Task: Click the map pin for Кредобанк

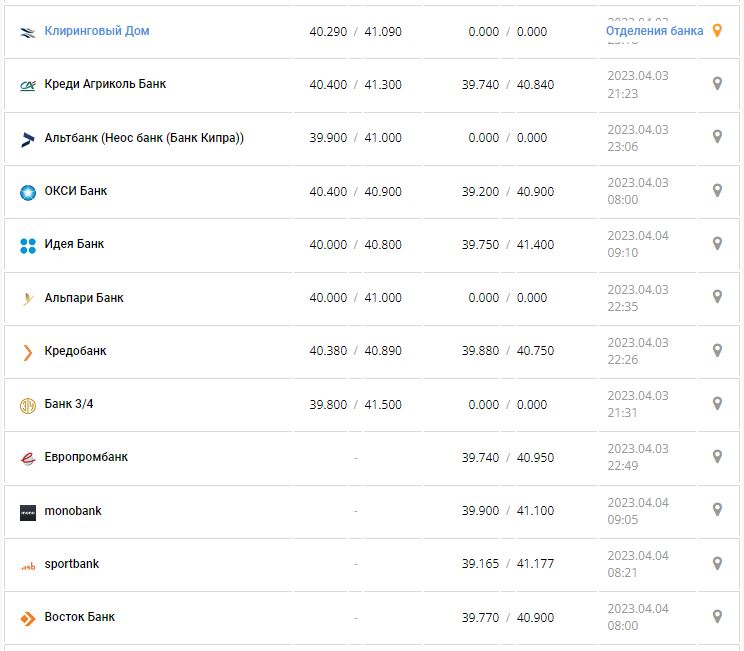Action: pyautogui.click(x=716, y=350)
